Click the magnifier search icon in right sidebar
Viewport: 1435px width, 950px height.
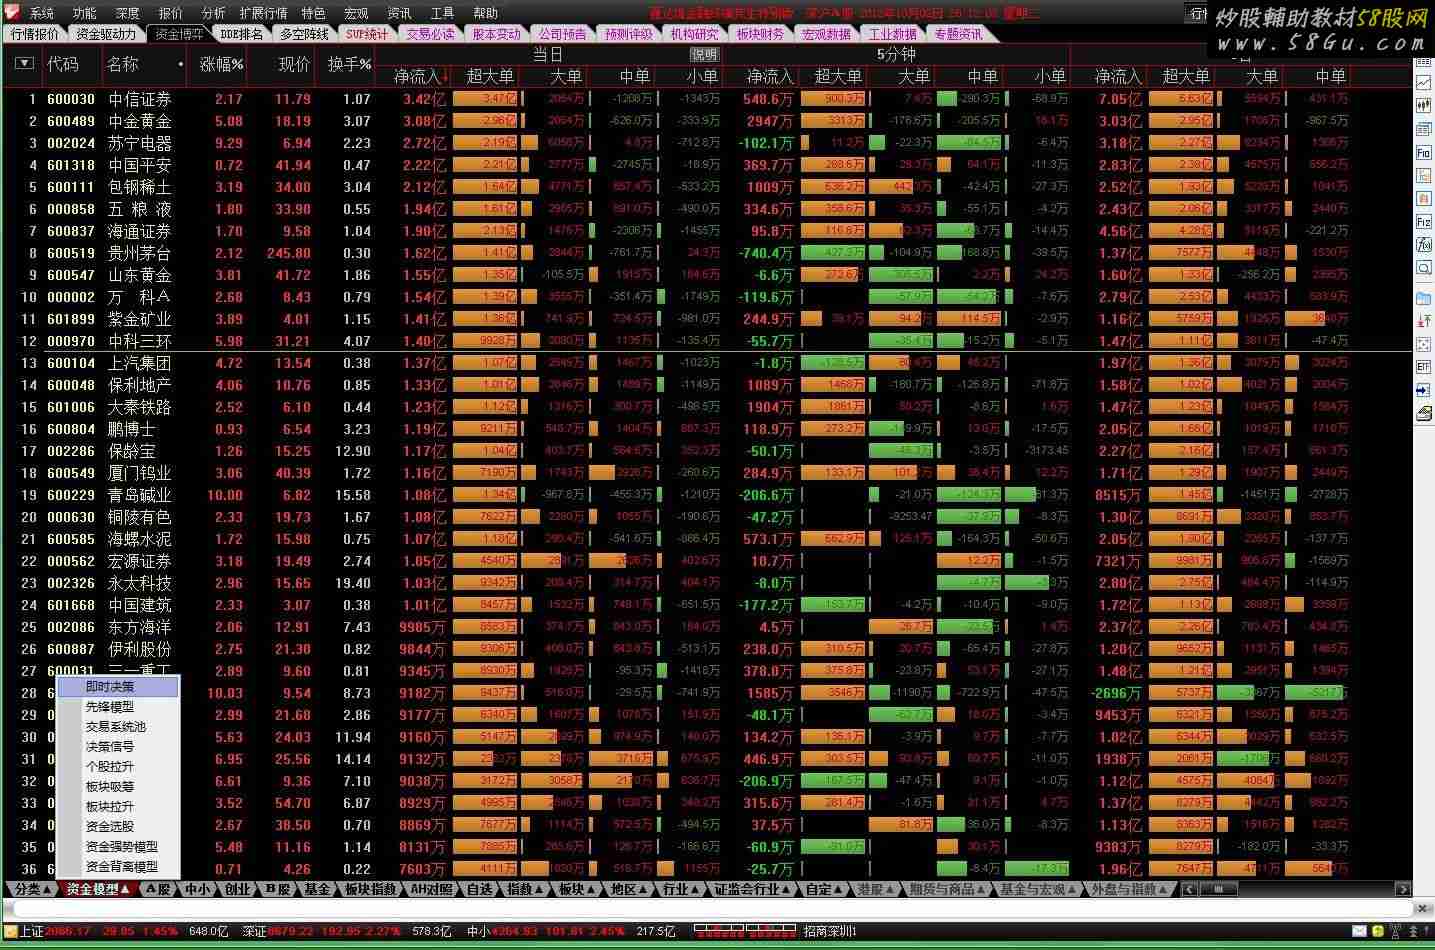(x=1424, y=267)
